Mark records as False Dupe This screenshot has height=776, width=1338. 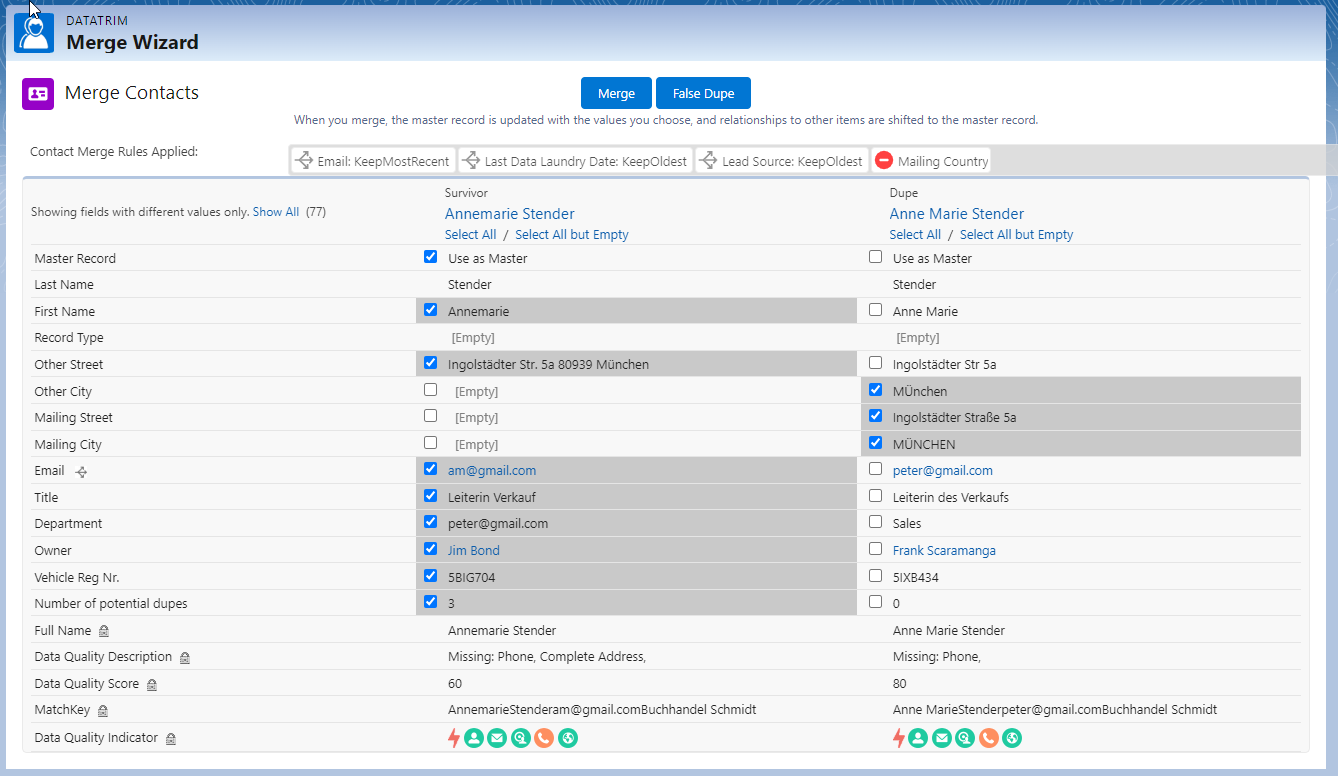703,93
